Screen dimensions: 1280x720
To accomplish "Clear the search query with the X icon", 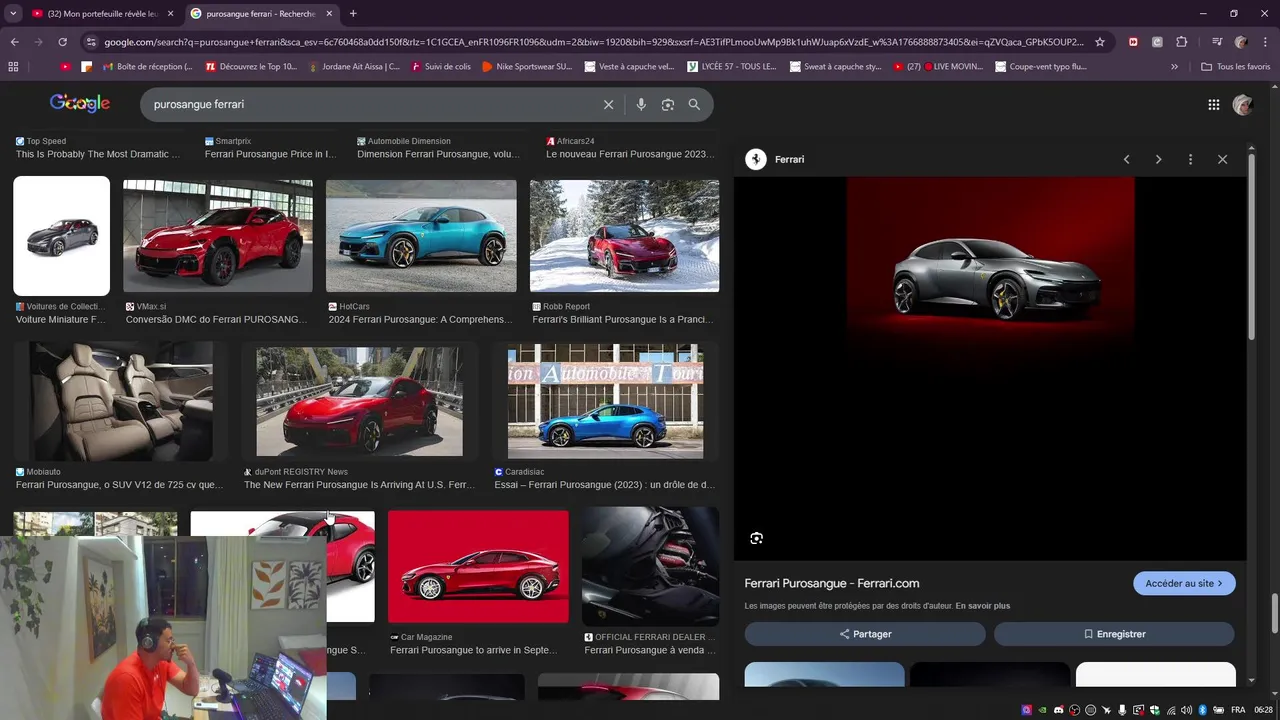I will click(x=608, y=104).
